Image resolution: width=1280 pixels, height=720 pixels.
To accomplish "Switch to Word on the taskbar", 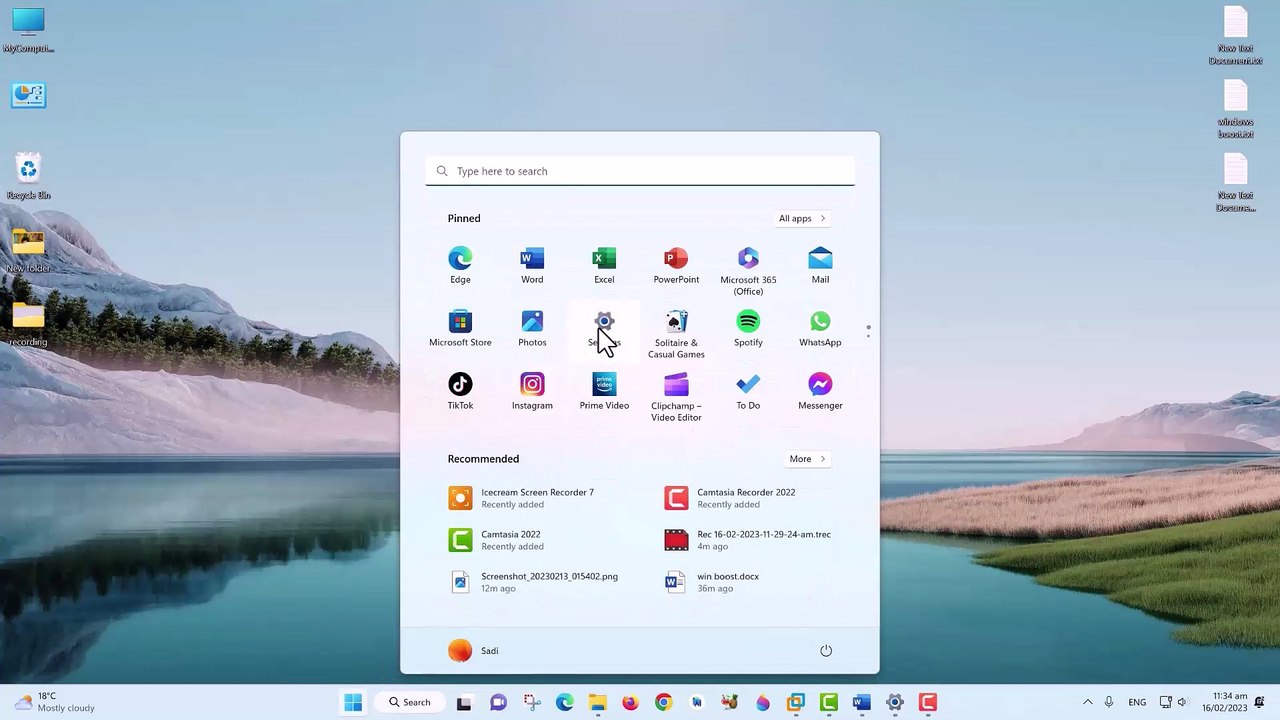I will point(861,702).
